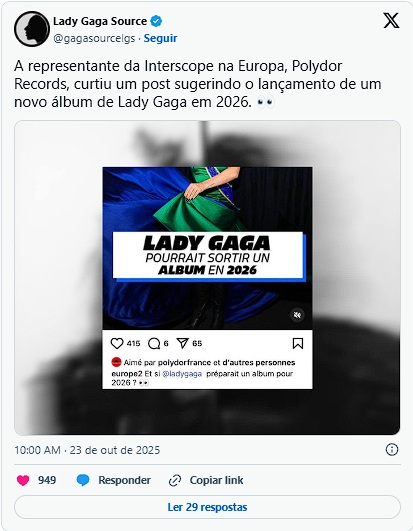
Task: Toggle the Instagram bookmark save icon
Action: 298,343
